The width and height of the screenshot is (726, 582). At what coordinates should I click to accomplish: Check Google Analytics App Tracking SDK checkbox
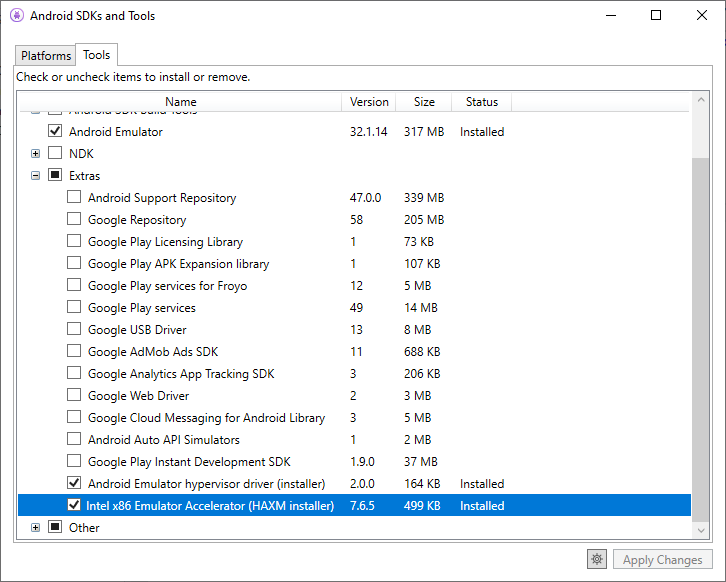(74, 373)
